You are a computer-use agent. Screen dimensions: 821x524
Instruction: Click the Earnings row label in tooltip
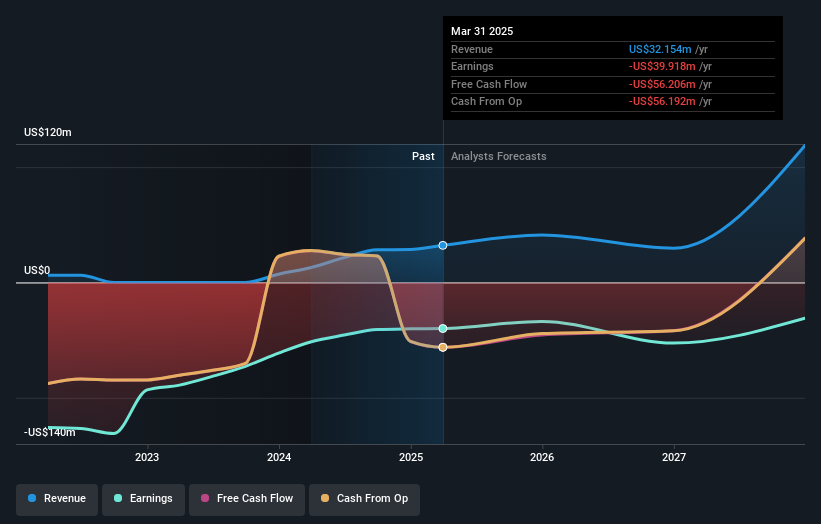tap(472, 66)
